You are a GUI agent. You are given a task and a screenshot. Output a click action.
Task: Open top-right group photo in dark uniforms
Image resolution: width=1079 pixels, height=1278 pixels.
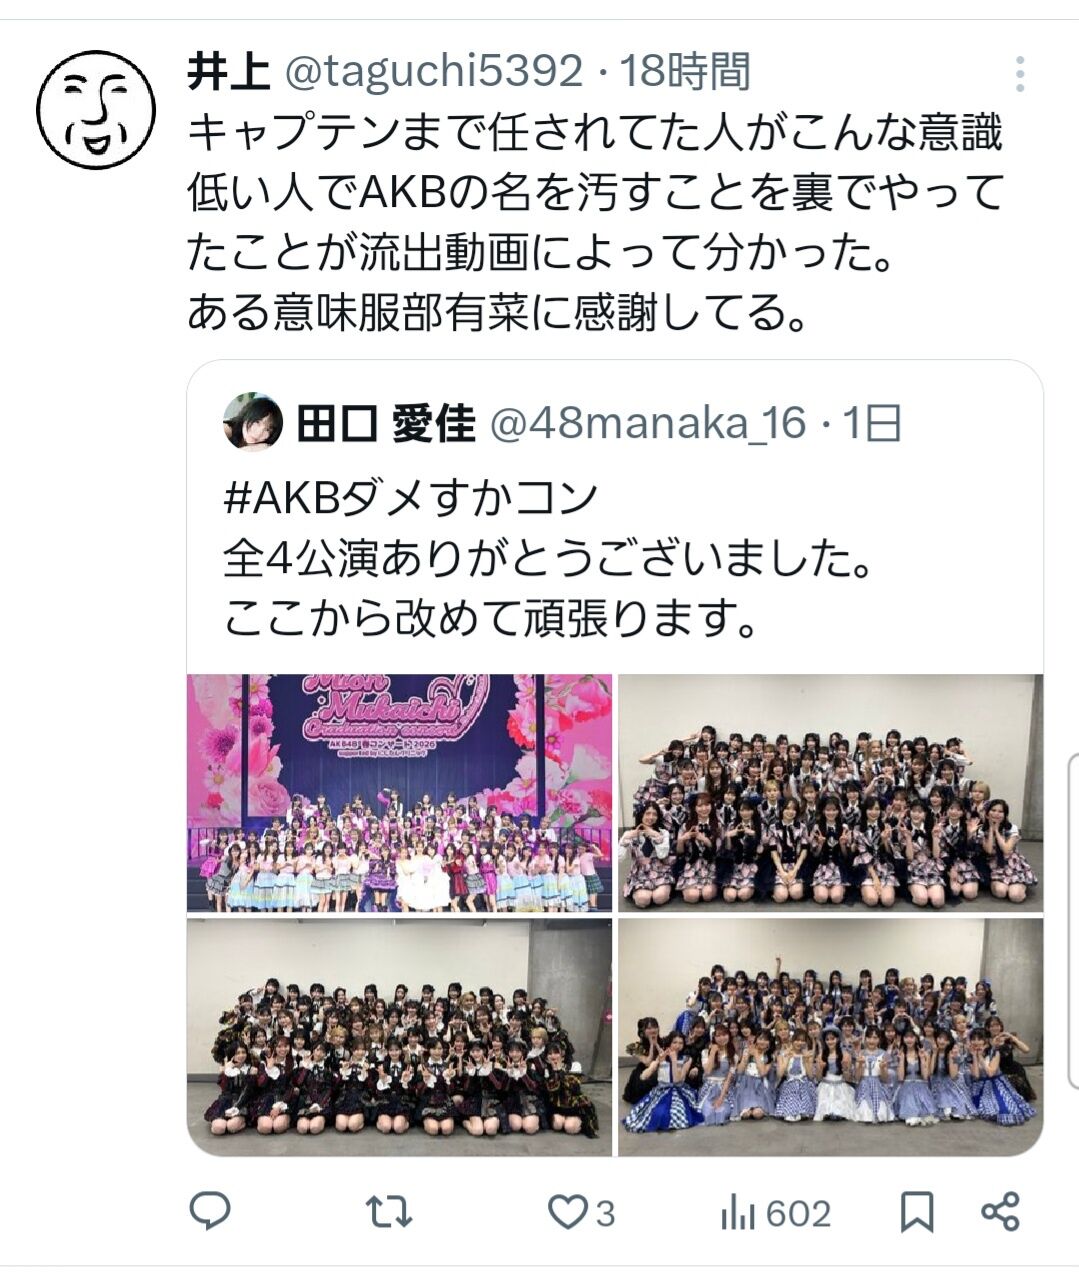pos(830,793)
